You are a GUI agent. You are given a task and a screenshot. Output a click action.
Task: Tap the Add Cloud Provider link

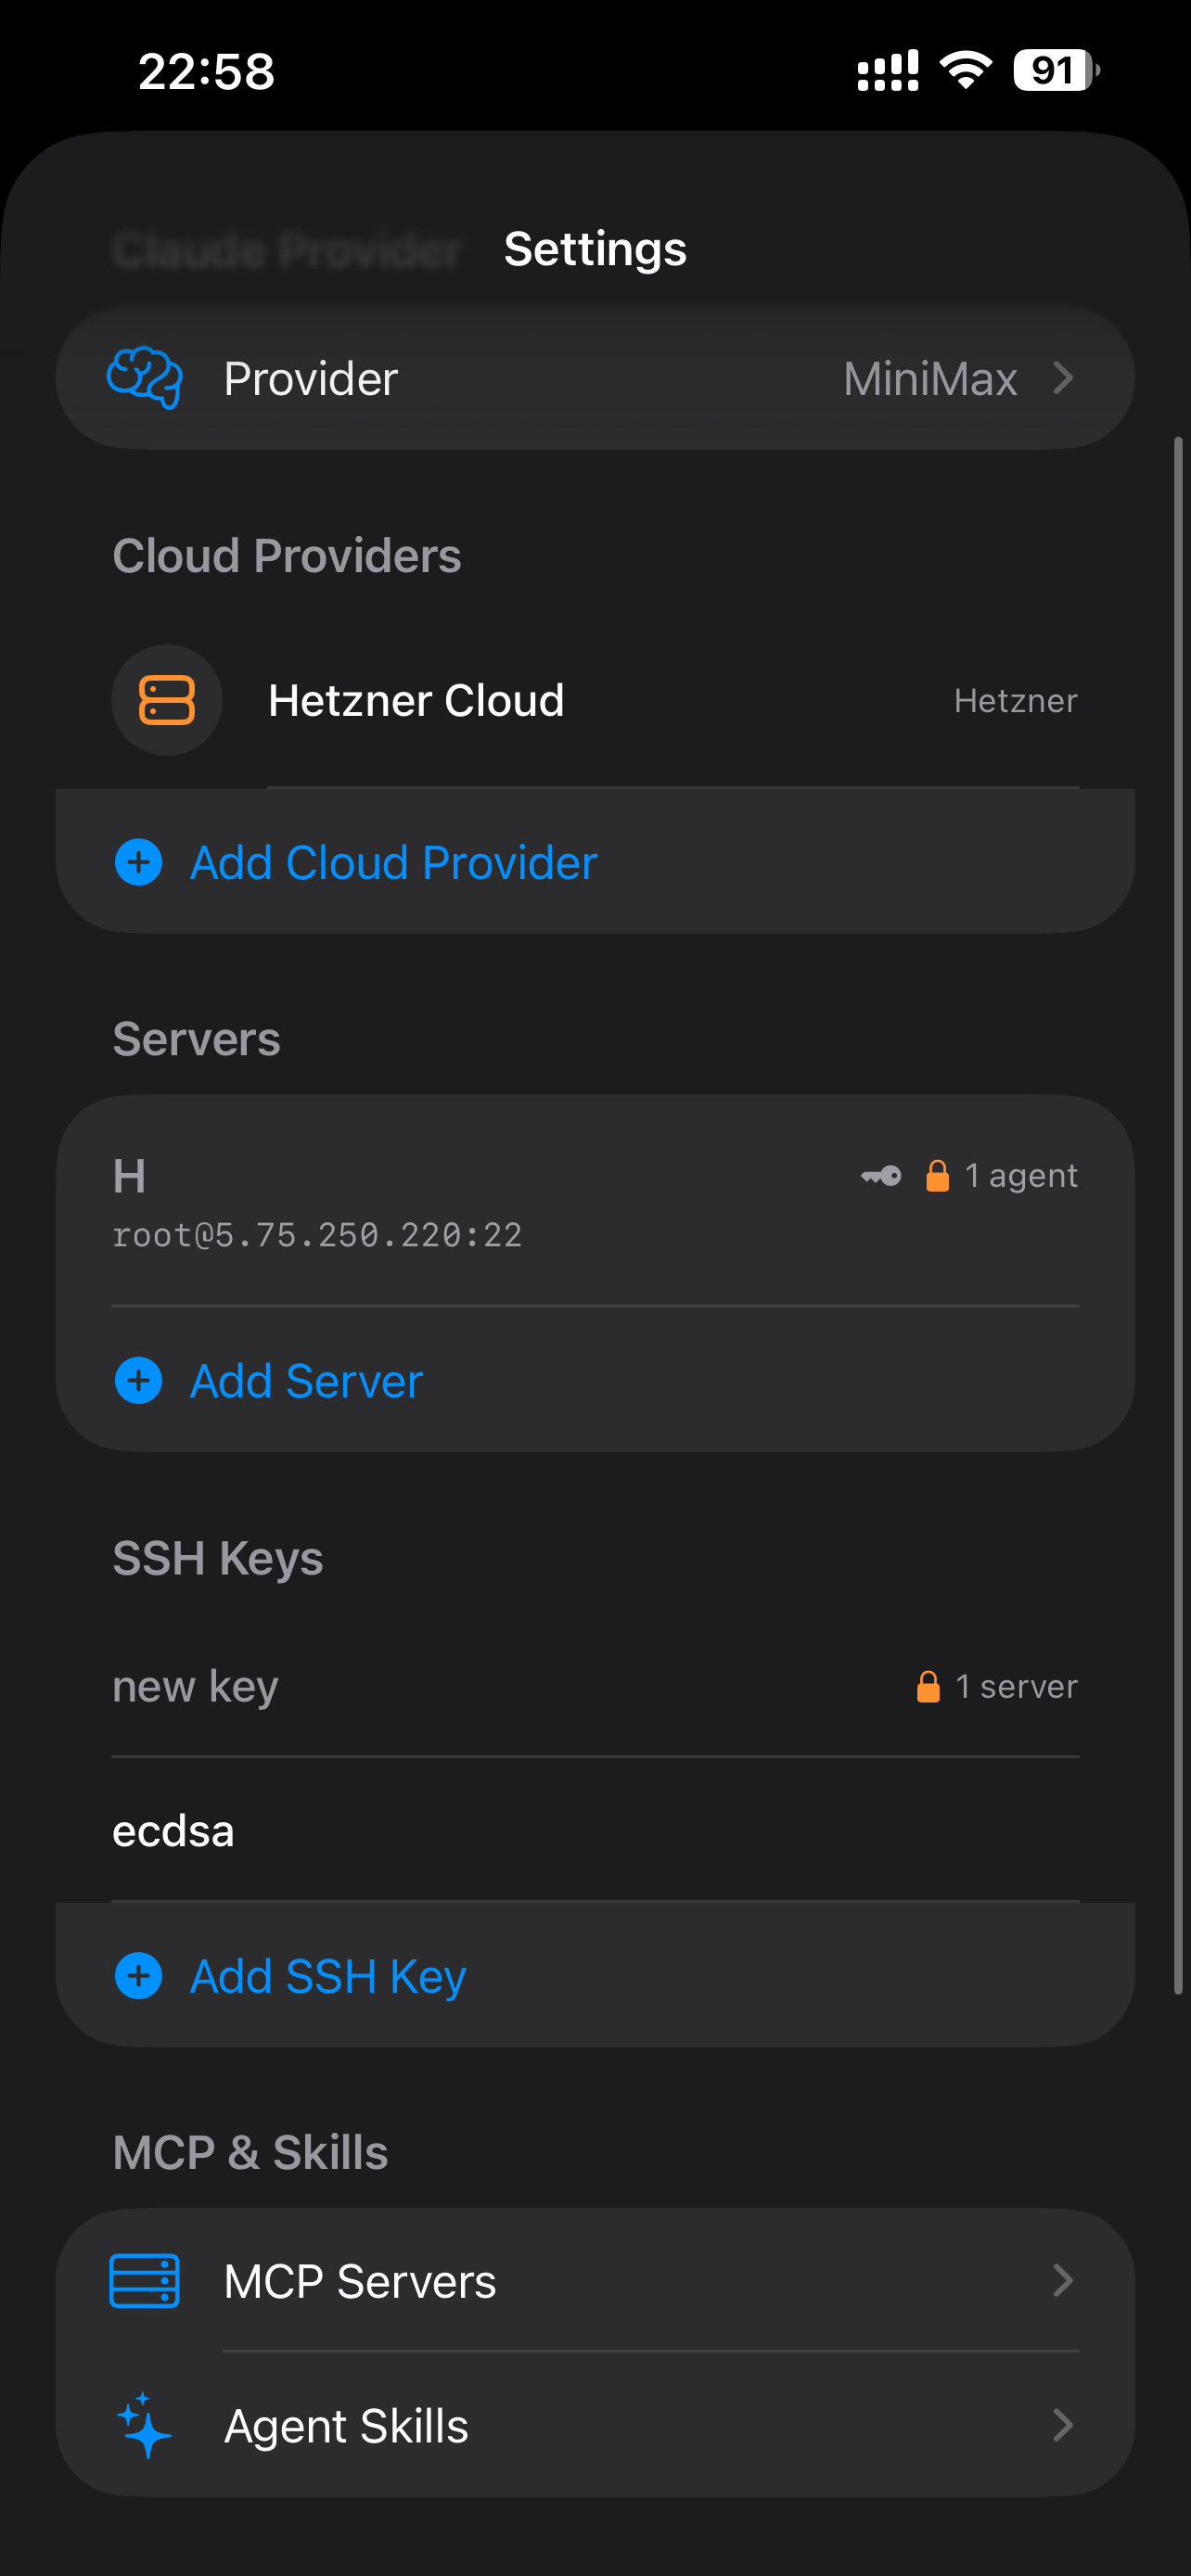394,862
